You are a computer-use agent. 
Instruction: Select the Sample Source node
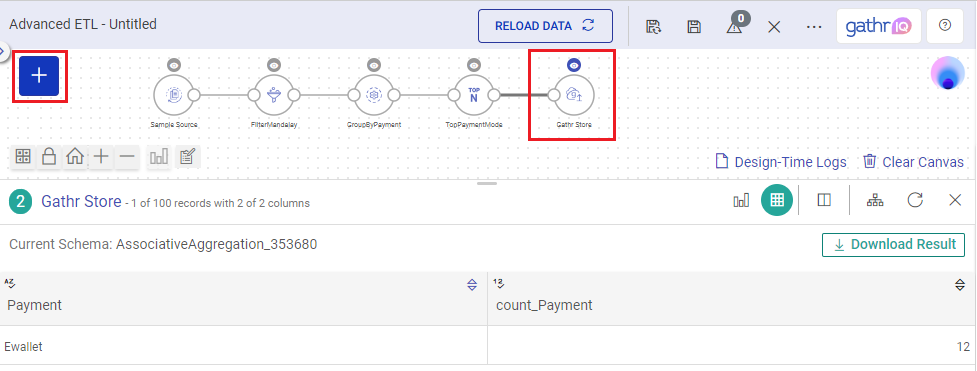174,95
